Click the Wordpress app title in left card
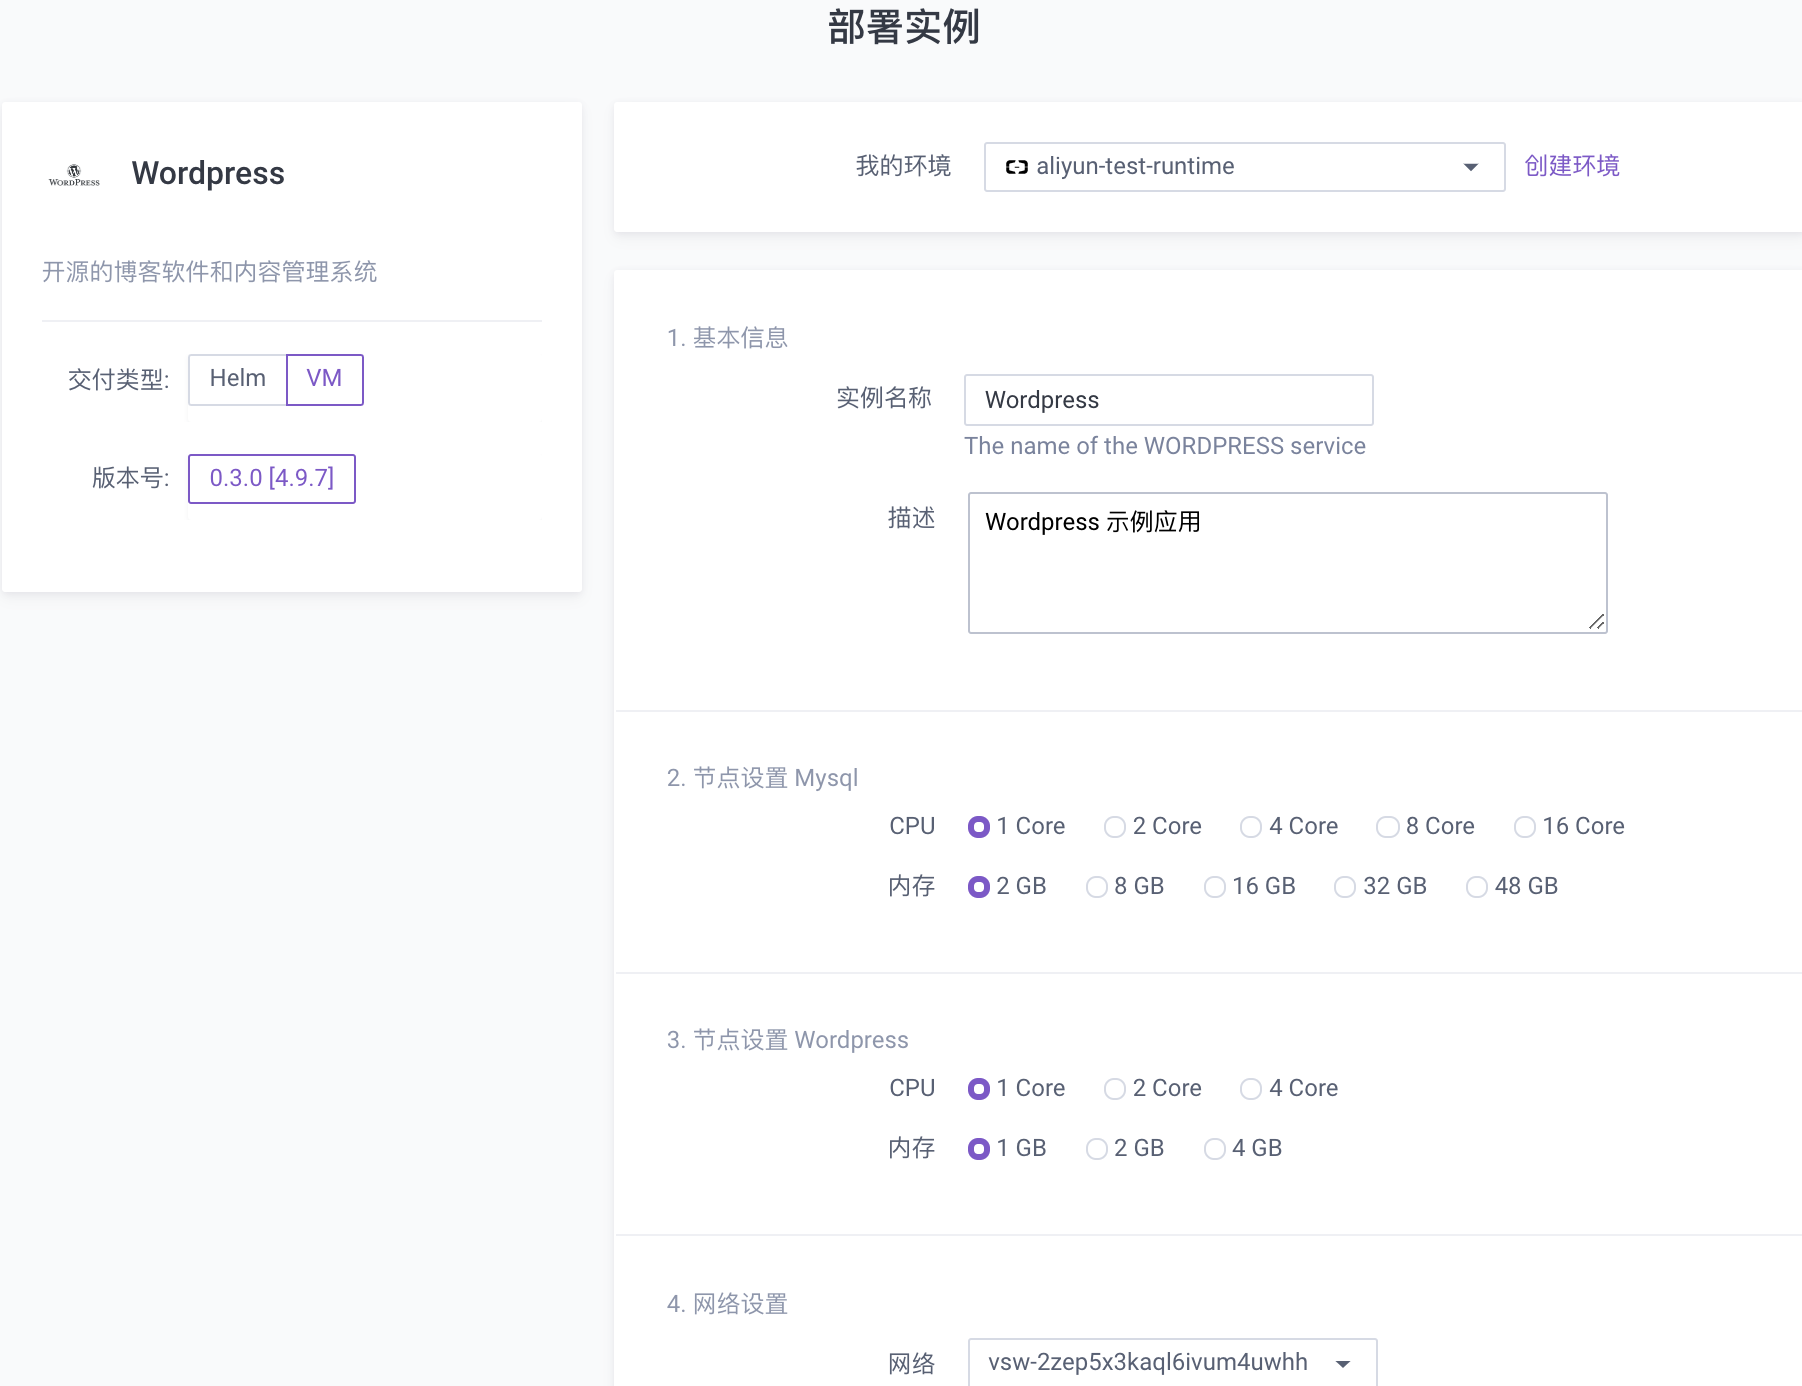Image resolution: width=1802 pixels, height=1386 pixels. click(x=208, y=173)
